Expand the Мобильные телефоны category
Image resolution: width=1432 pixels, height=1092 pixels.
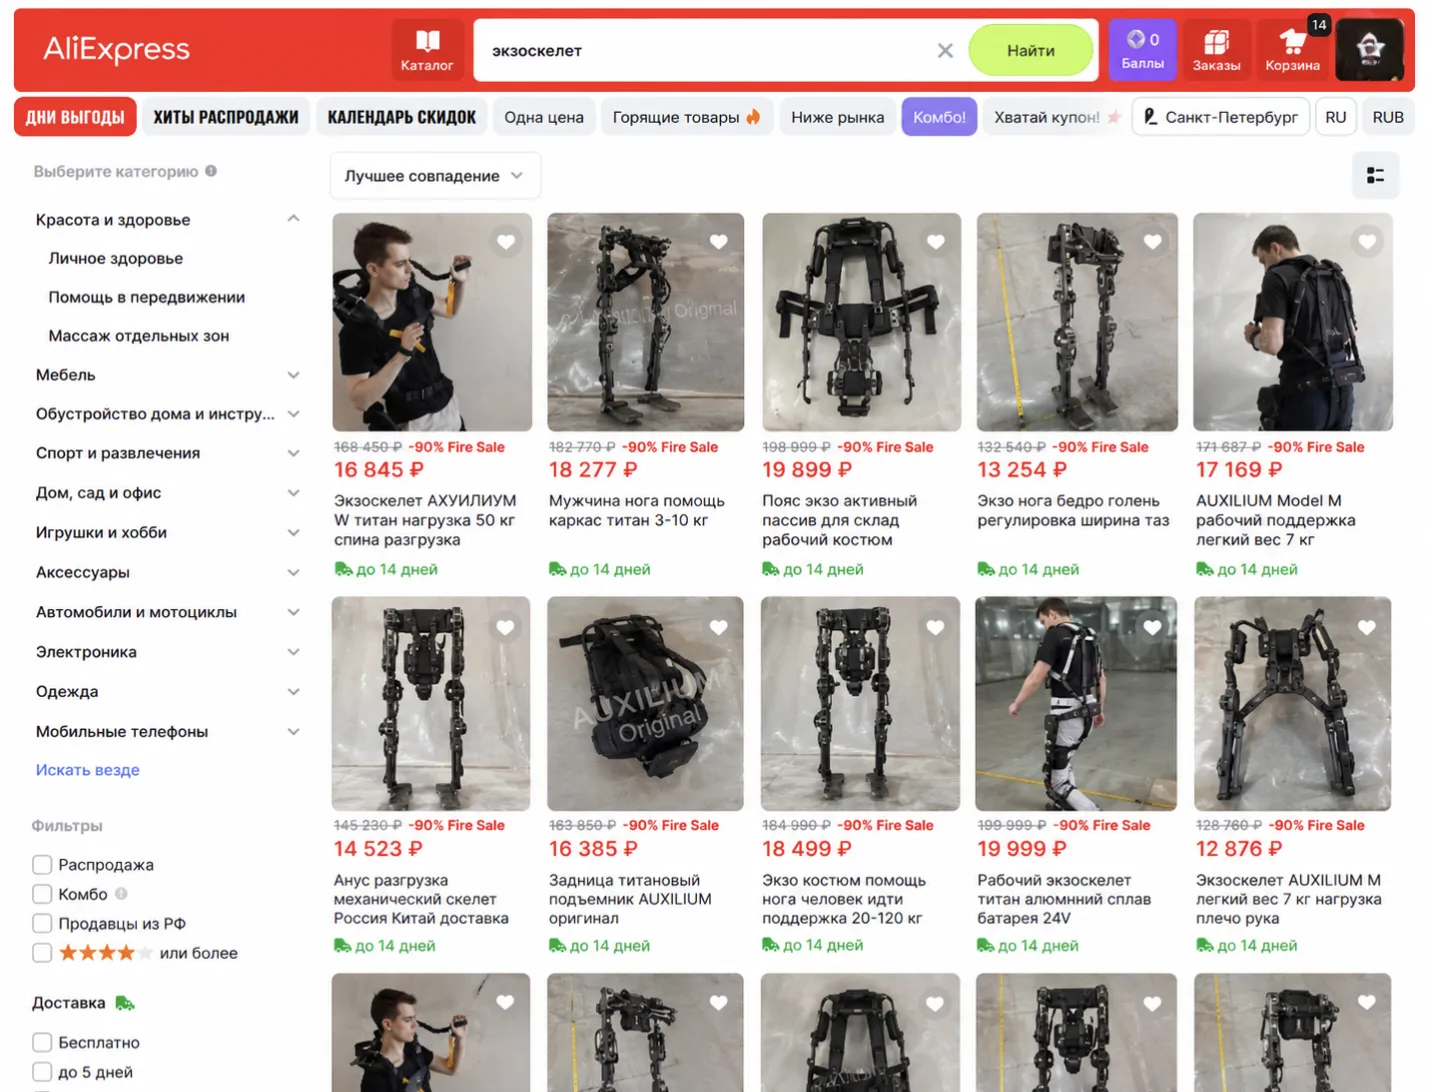point(293,732)
